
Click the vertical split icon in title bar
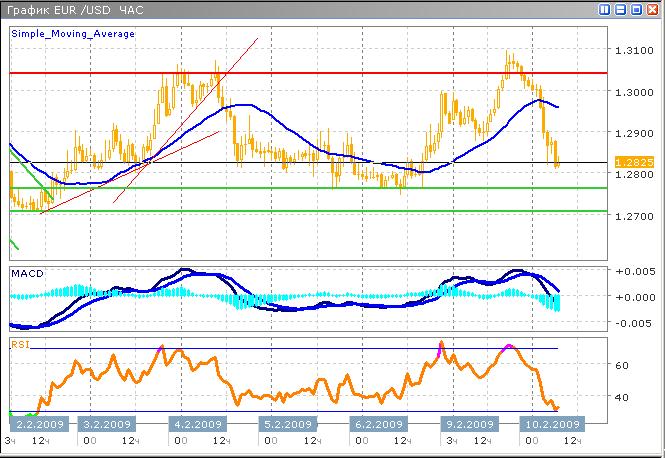(x=605, y=9)
